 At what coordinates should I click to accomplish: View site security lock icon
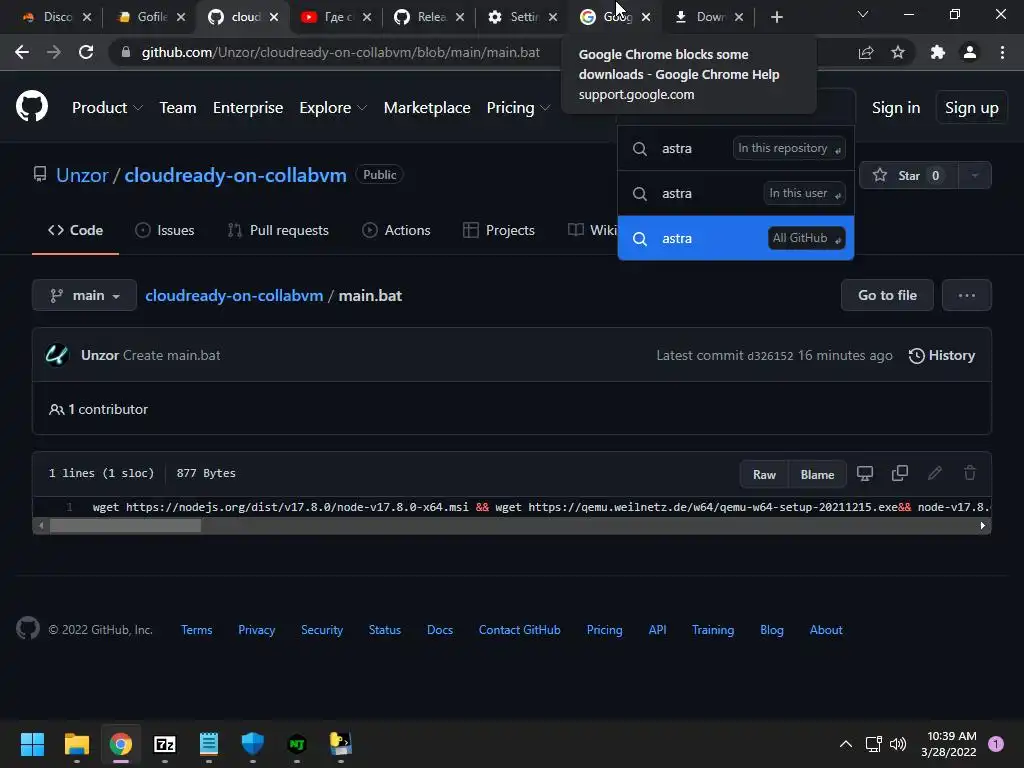(126, 52)
